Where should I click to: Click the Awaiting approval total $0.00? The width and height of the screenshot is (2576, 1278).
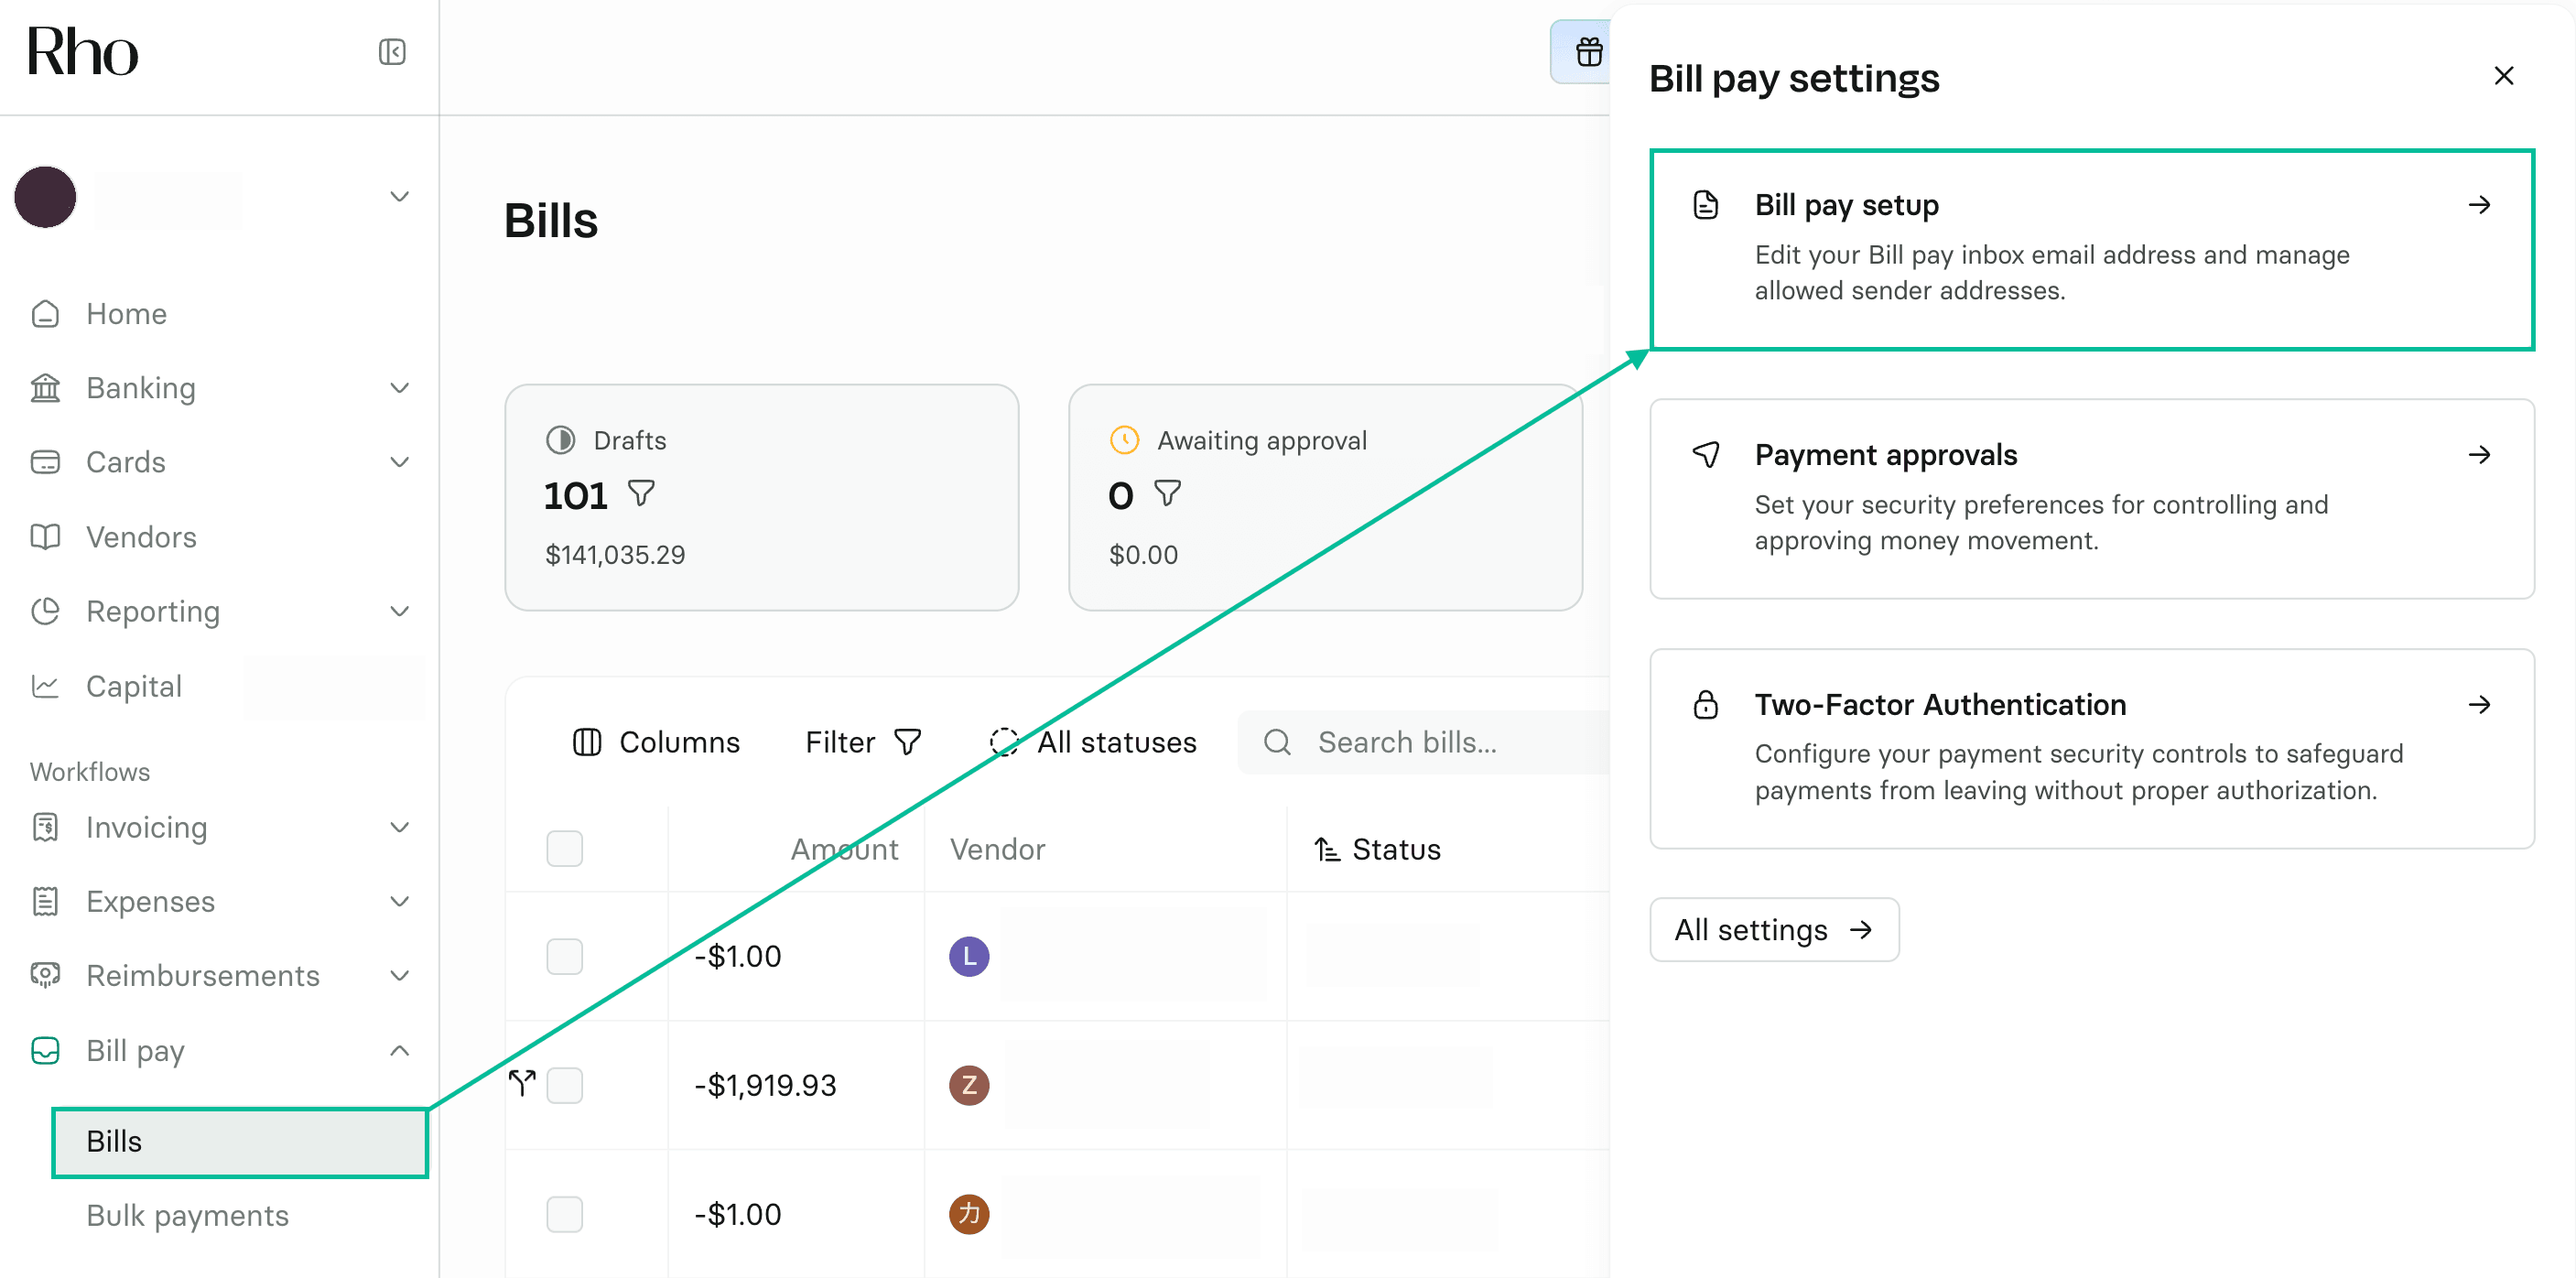pos(1143,555)
